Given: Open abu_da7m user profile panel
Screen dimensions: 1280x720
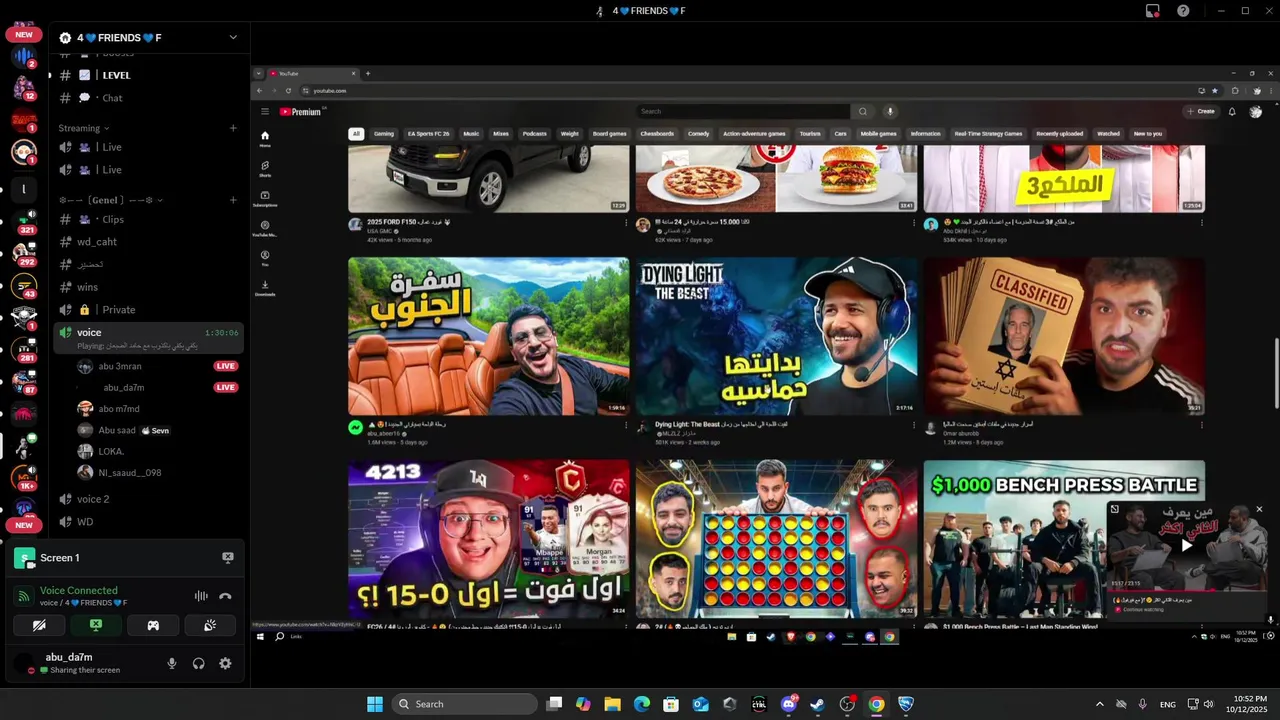Looking at the screenshot, I should click(x=82, y=663).
